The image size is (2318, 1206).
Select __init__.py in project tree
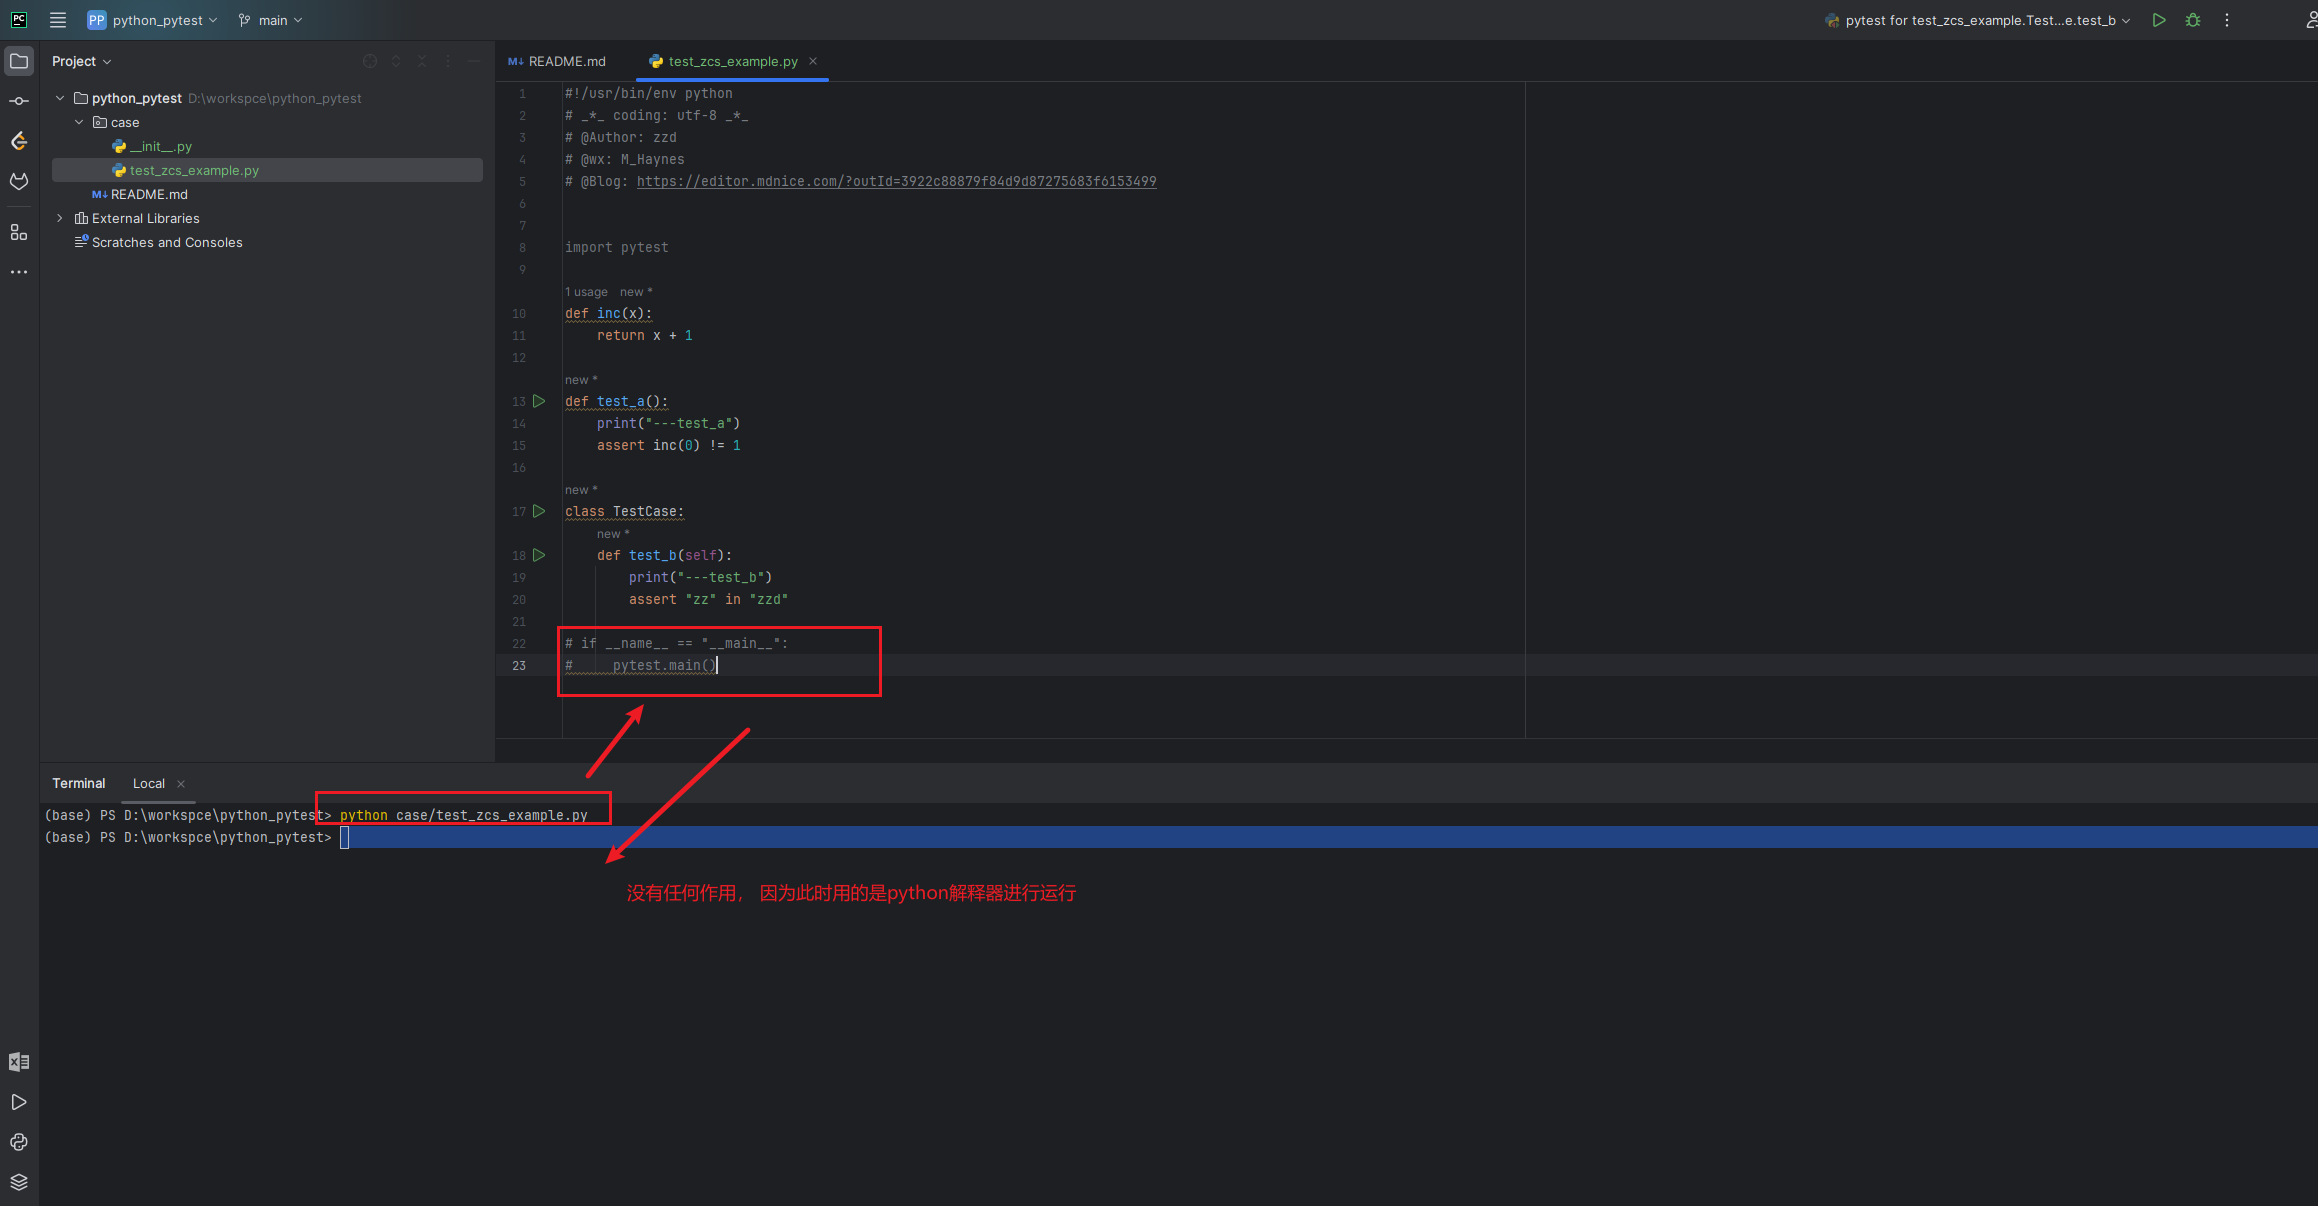click(x=160, y=146)
